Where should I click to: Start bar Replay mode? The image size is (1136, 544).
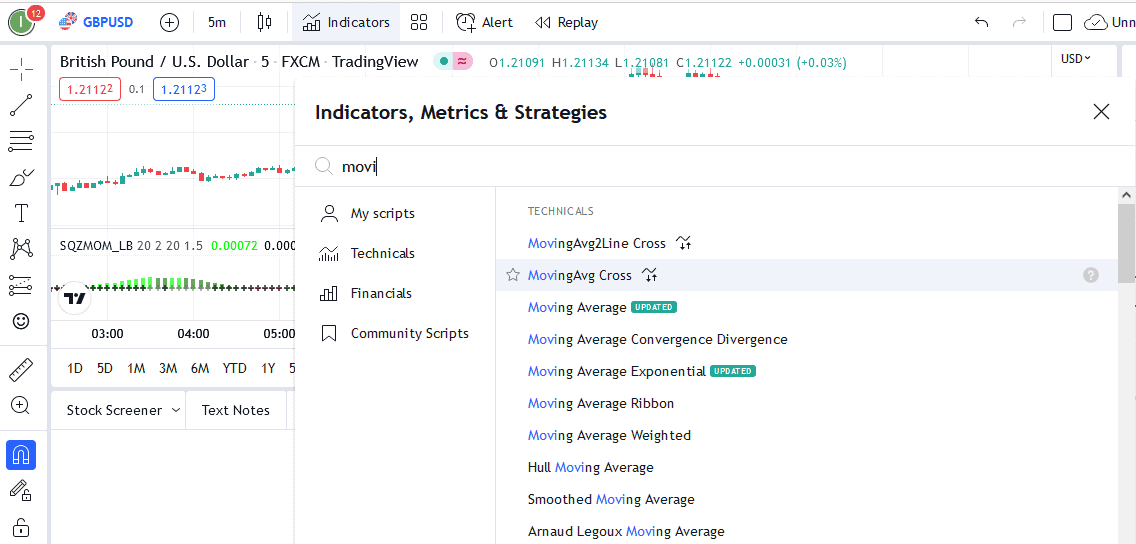coord(566,22)
